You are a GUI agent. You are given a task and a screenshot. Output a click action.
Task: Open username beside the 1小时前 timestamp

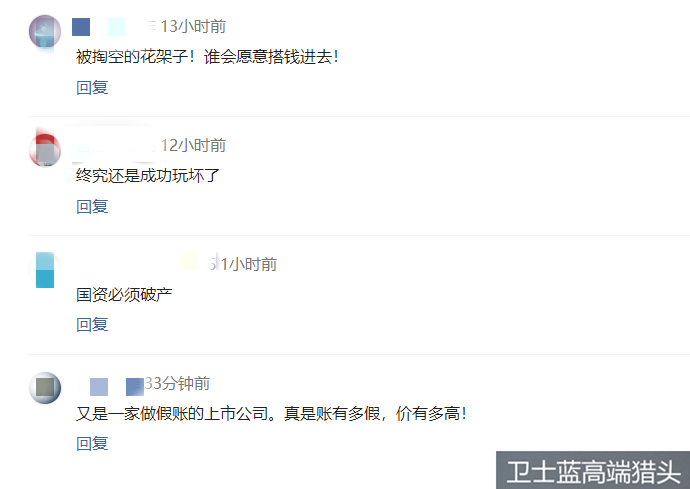(x=147, y=264)
